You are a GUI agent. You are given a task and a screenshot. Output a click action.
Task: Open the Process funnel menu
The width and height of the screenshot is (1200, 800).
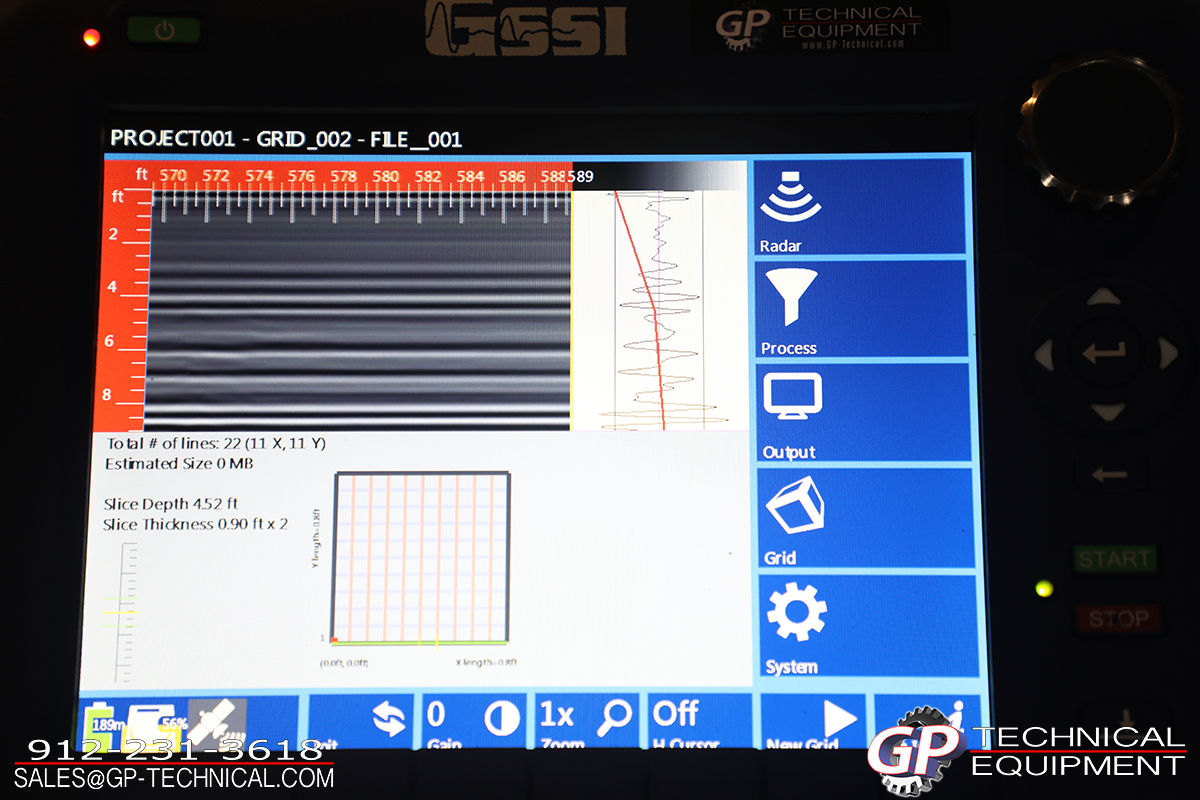tap(860, 309)
